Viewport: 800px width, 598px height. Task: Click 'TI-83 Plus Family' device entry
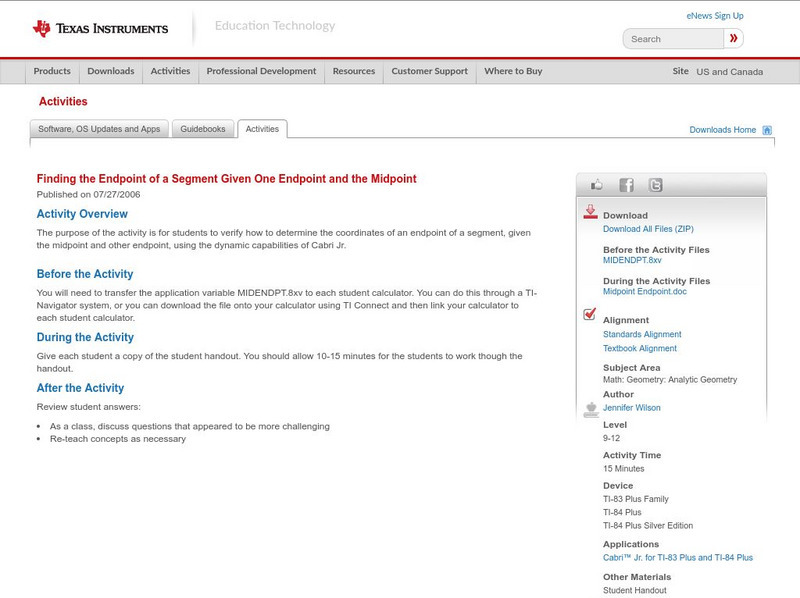click(x=636, y=499)
